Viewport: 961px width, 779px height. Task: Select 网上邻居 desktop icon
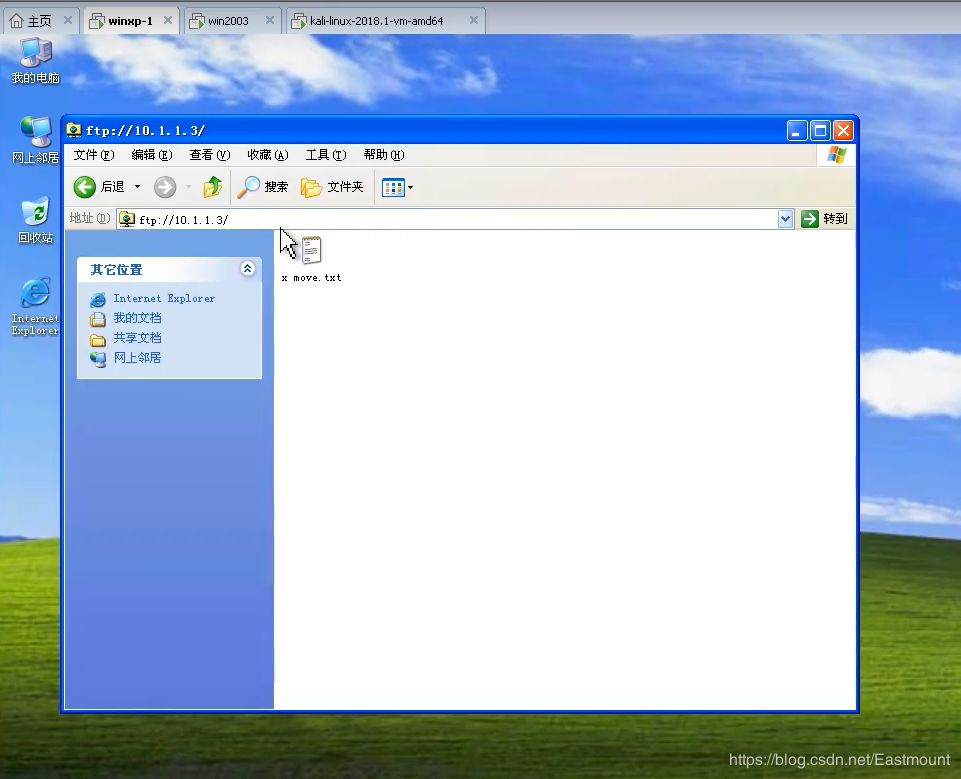pyautogui.click(x=36, y=140)
